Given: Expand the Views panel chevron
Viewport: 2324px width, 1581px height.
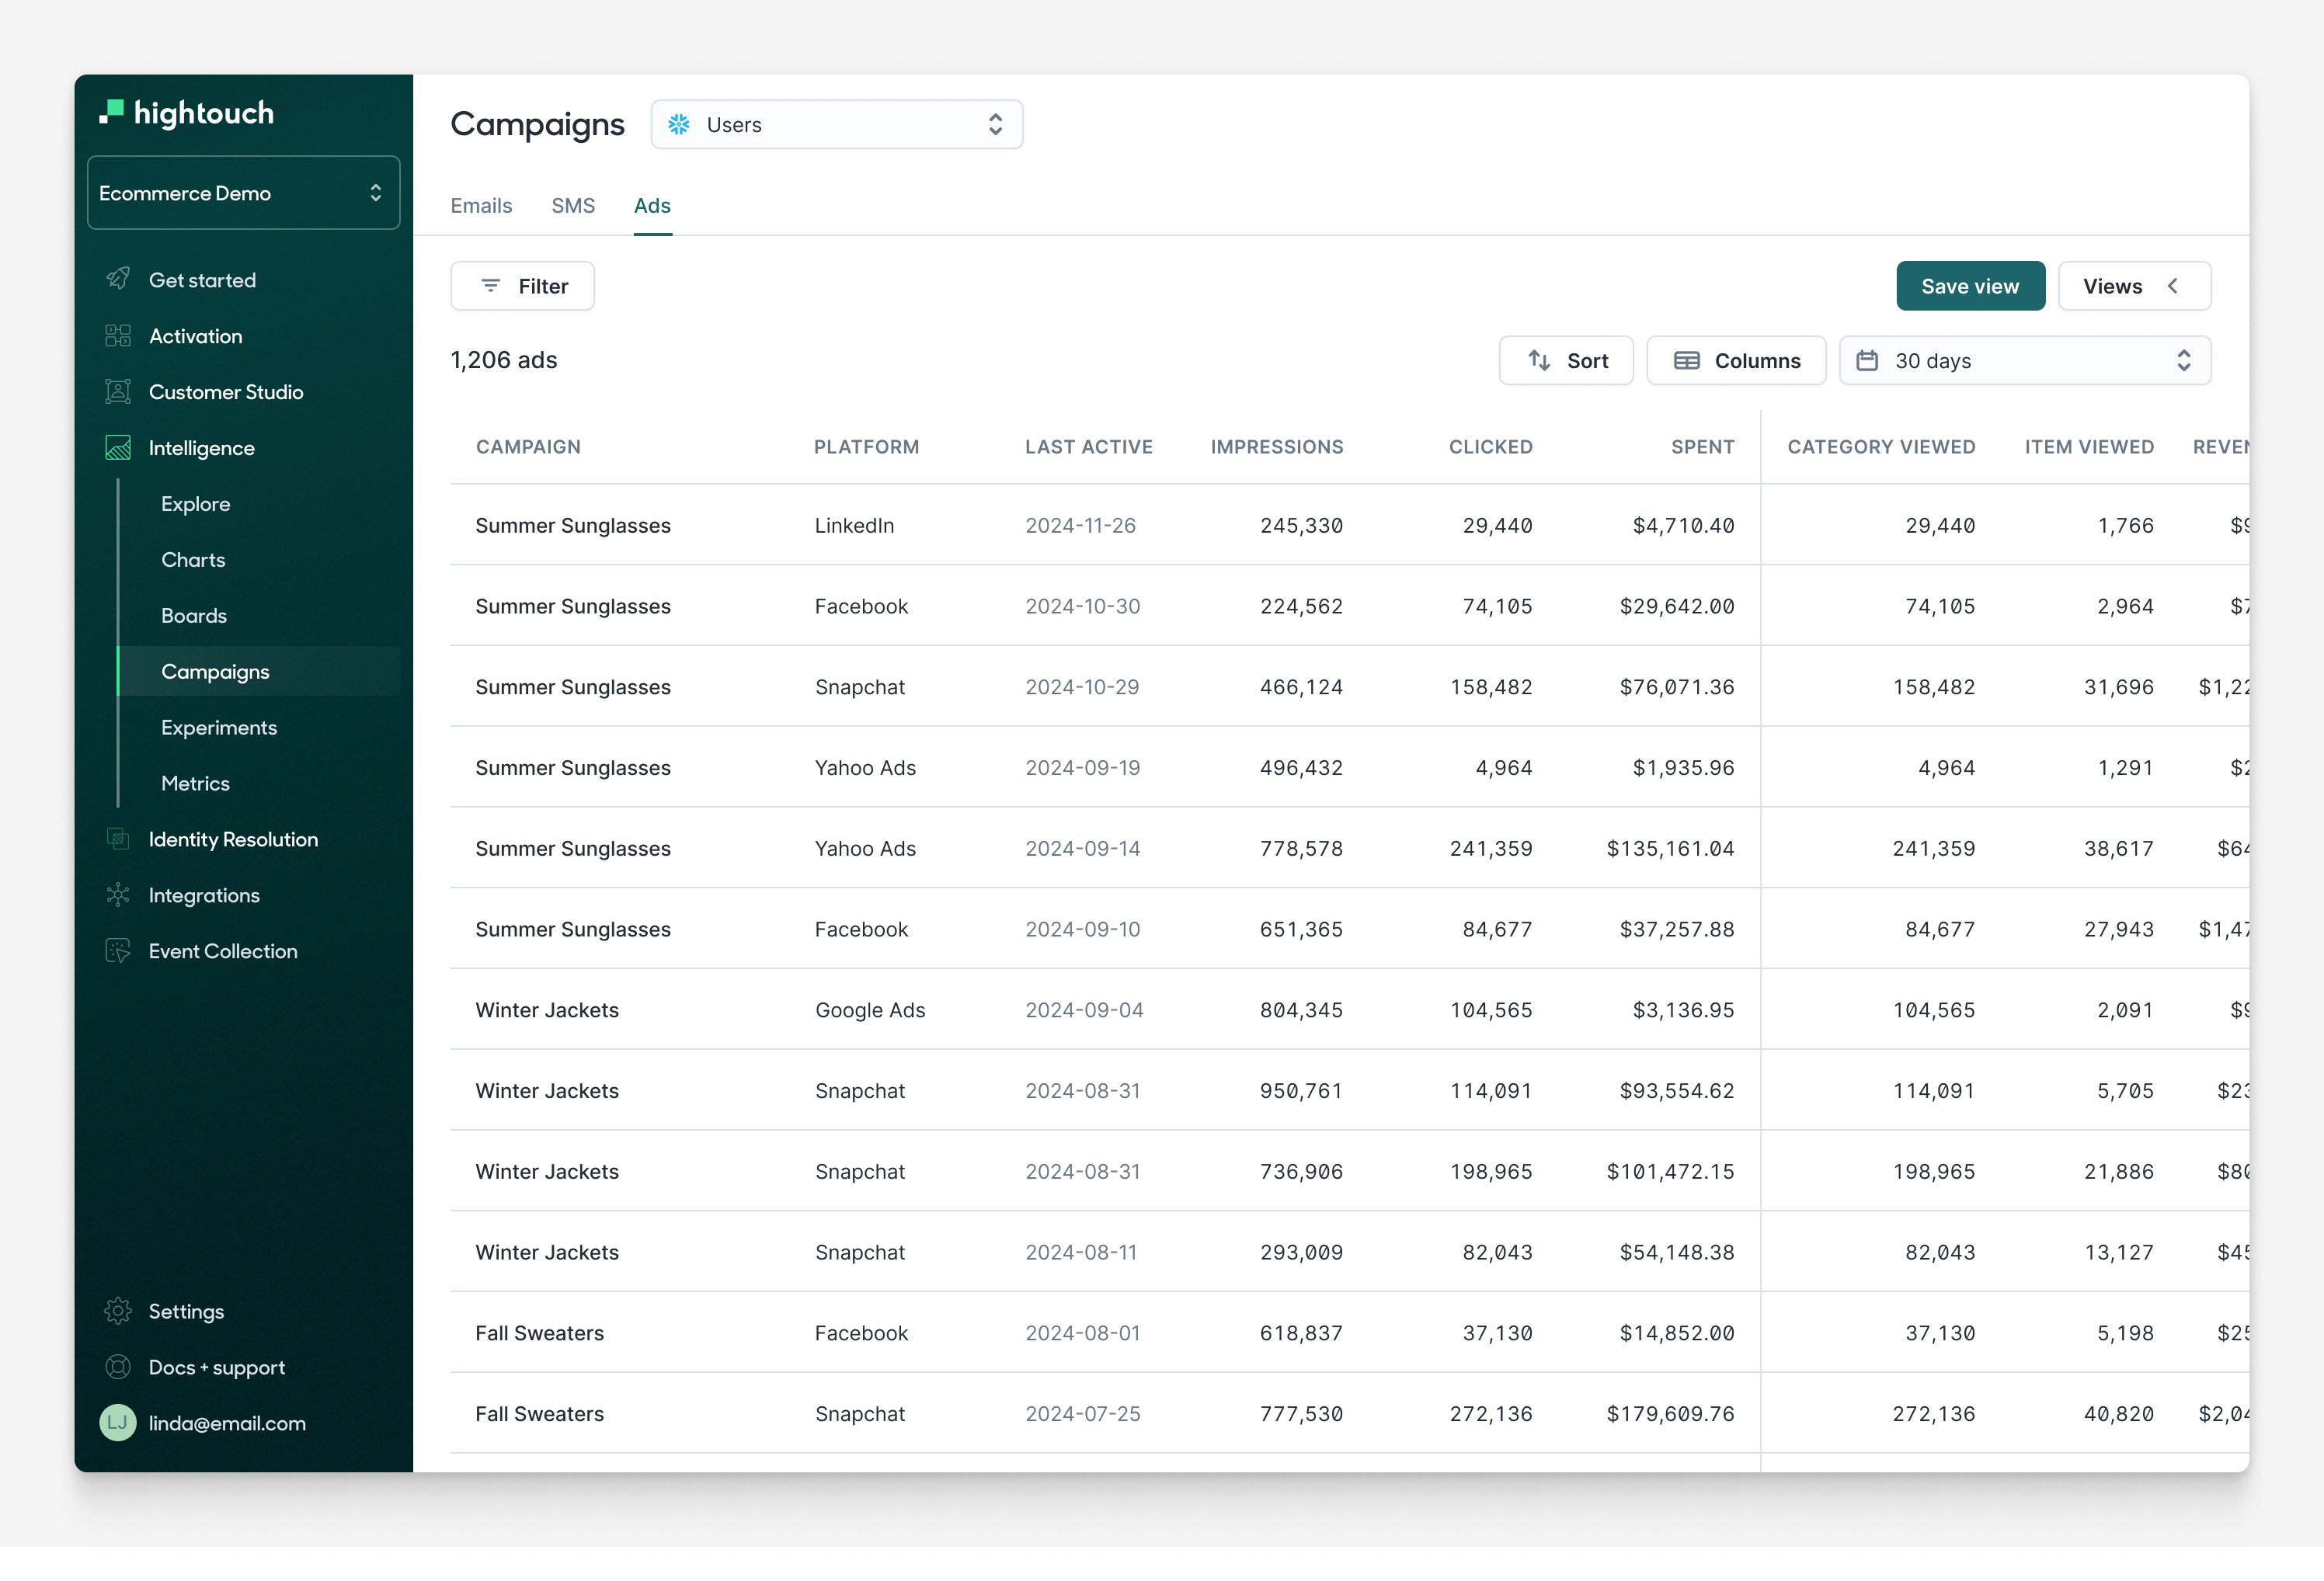Looking at the screenshot, I should (2174, 286).
